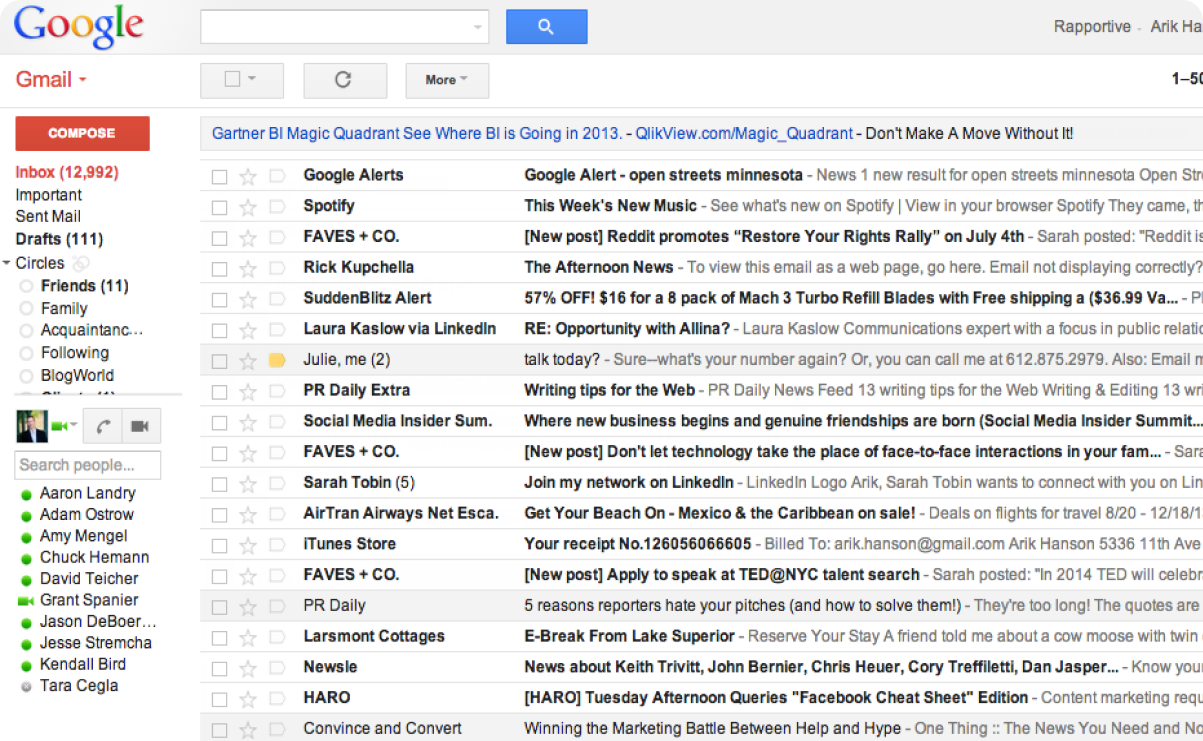The height and width of the screenshot is (741, 1203).
Task: Open the 'Writing tips for the Web' email
Action: pos(609,390)
